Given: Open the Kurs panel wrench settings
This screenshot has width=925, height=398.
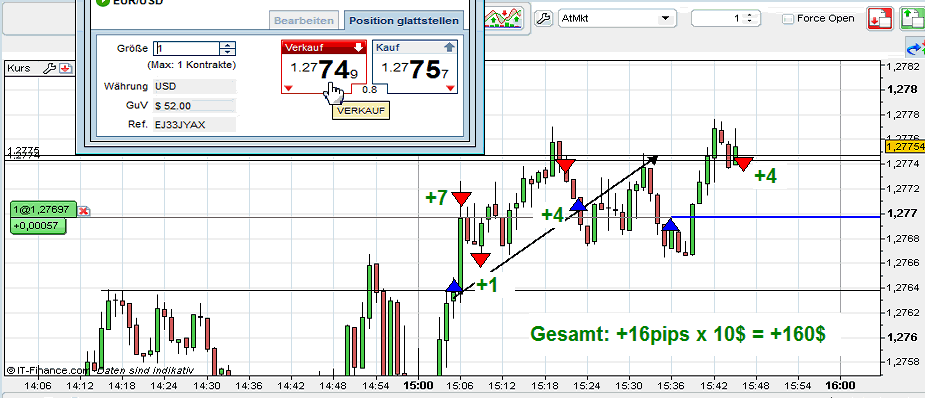Looking at the screenshot, I should pos(50,68).
